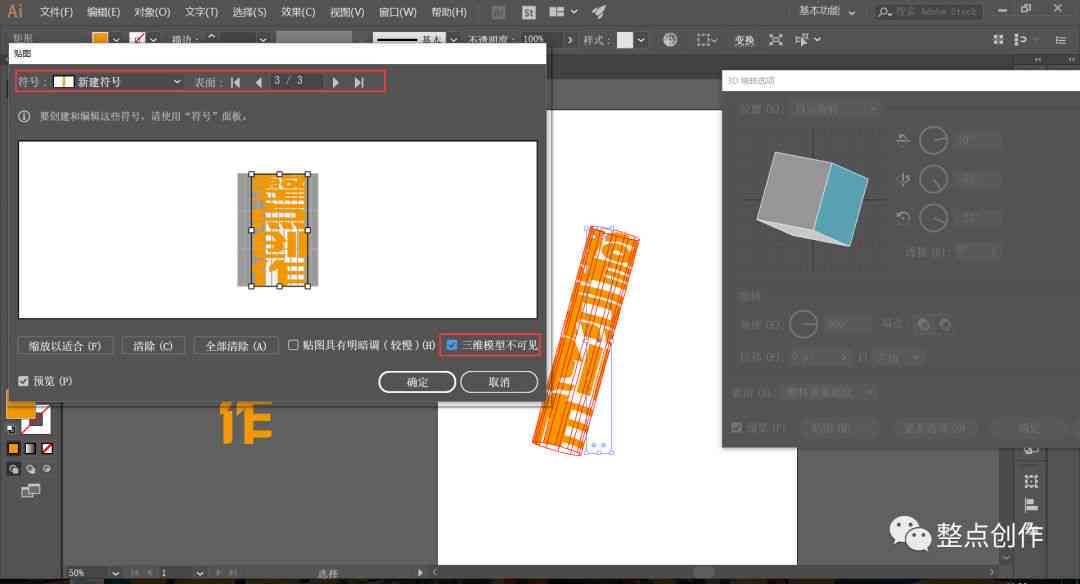Select the solid Color fill mode icon
This screenshot has width=1080, height=584.
point(13,448)
